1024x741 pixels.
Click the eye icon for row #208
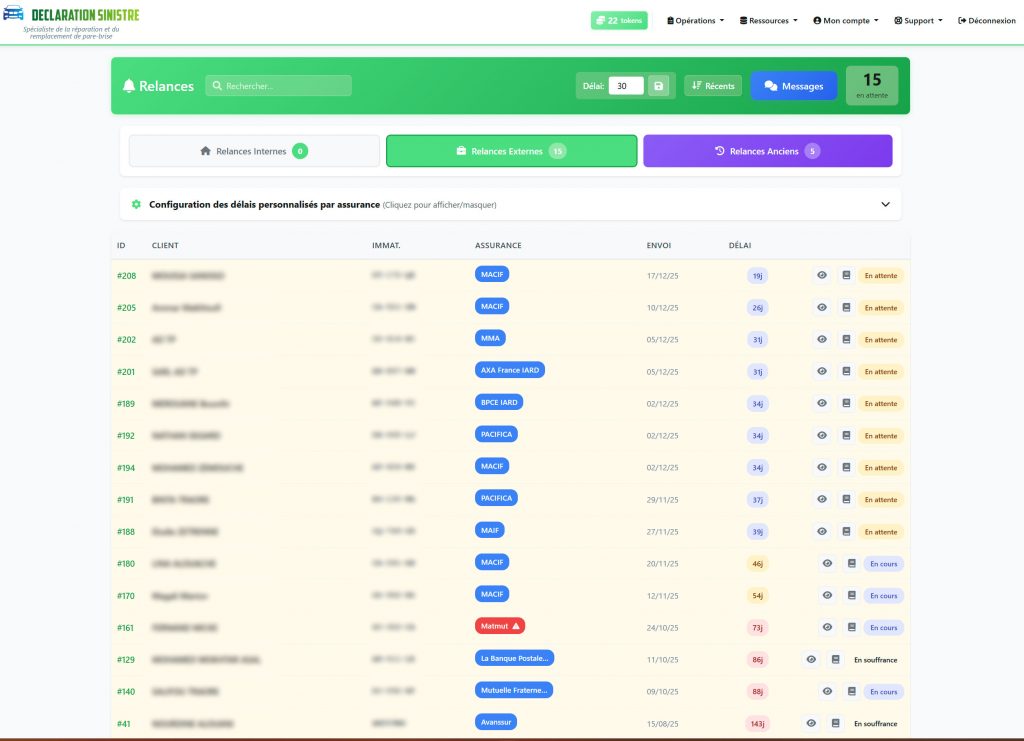coord(822,275)
